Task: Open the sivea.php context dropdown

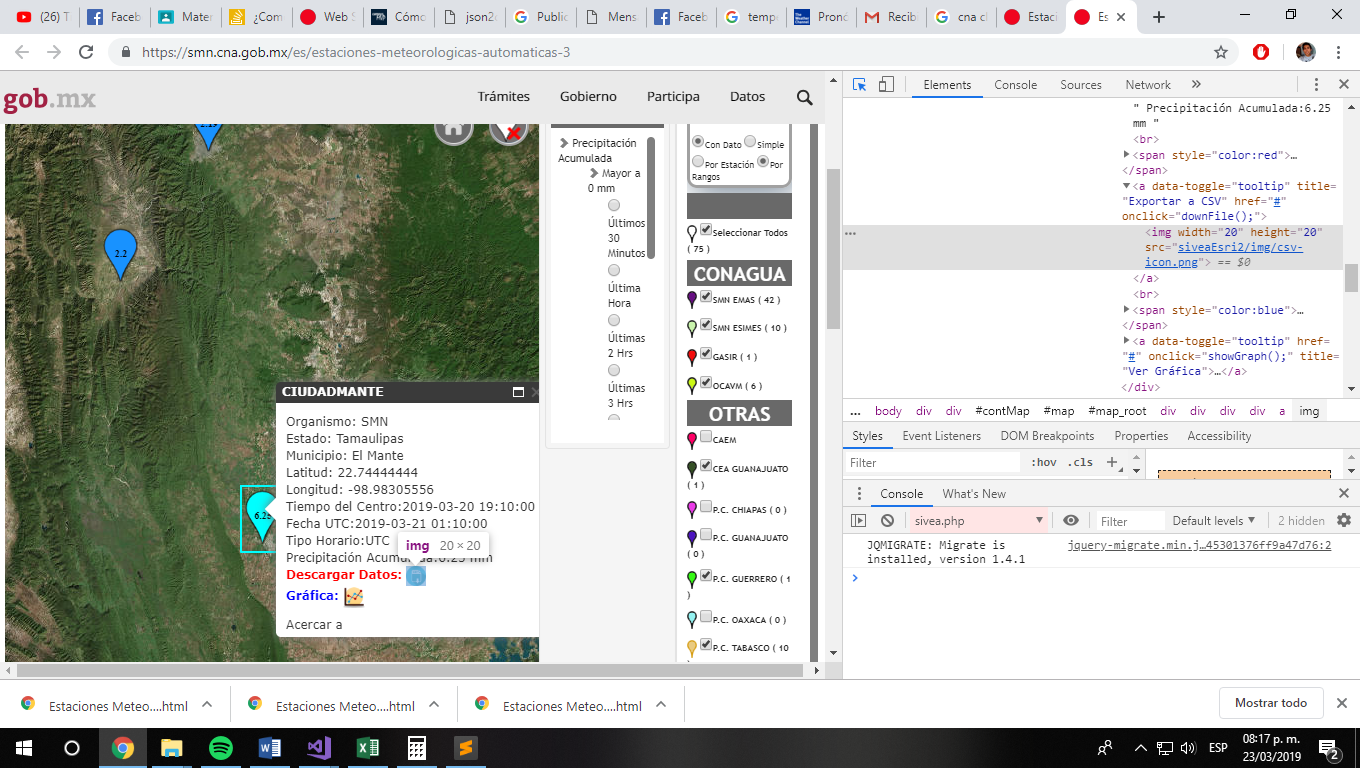Action: (x=978, y=521)
